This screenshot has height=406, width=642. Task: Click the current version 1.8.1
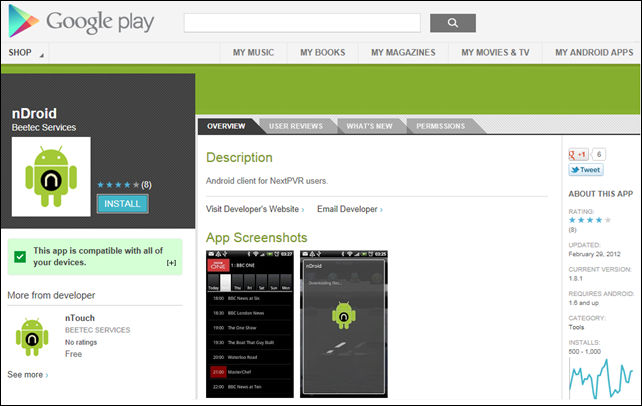pos(575,278)
